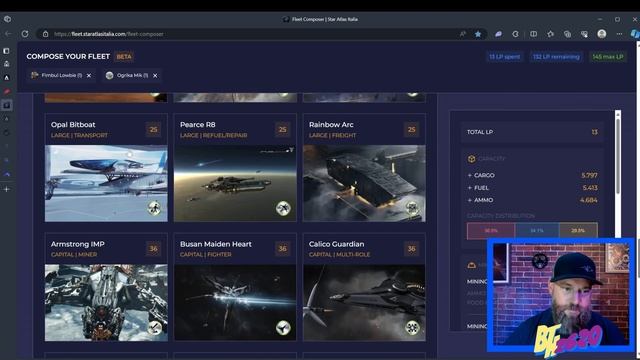Open the browser Favorites list icon
The width and height of the screenshot is (640, 360).
pos(551,34)
